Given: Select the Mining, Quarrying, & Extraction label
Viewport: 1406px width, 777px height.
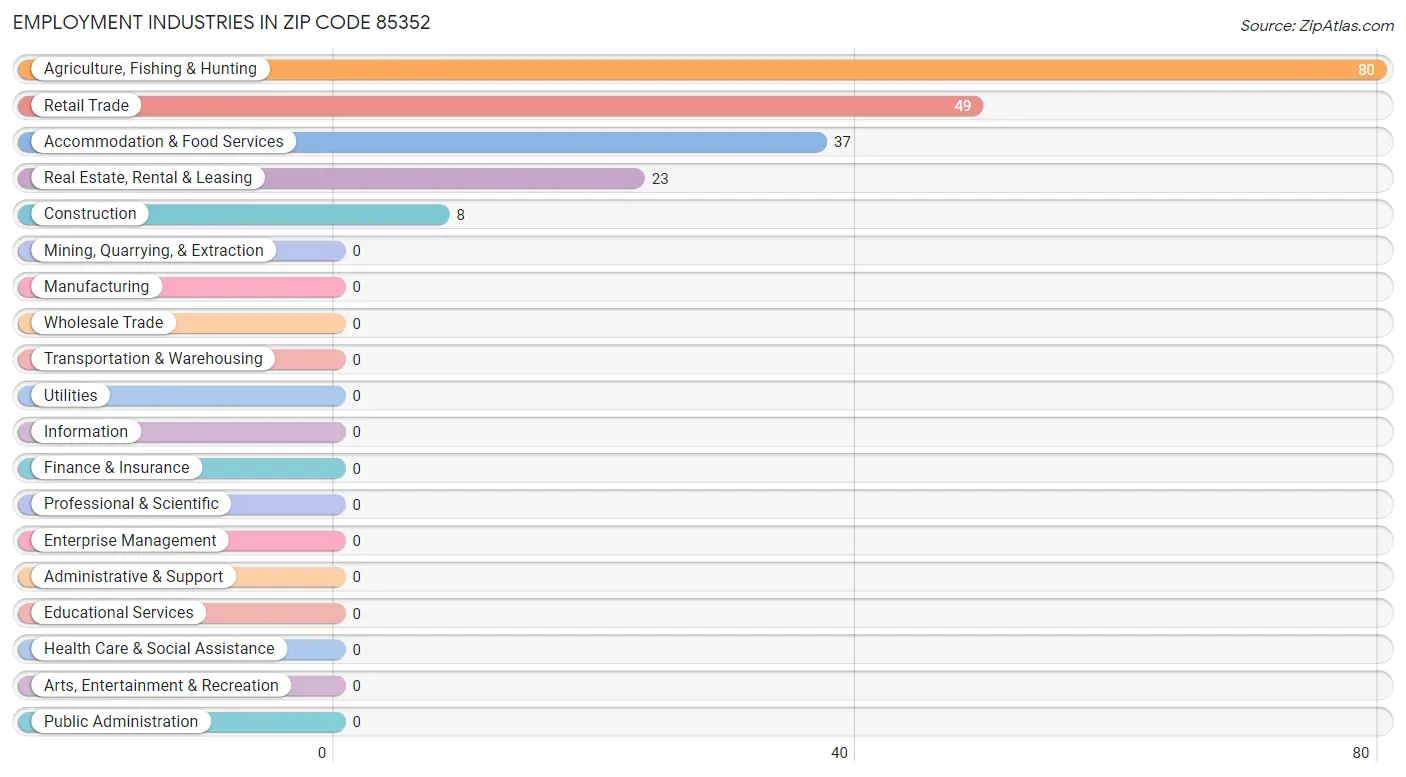Looking at the screenshot, I should point(154,251).
